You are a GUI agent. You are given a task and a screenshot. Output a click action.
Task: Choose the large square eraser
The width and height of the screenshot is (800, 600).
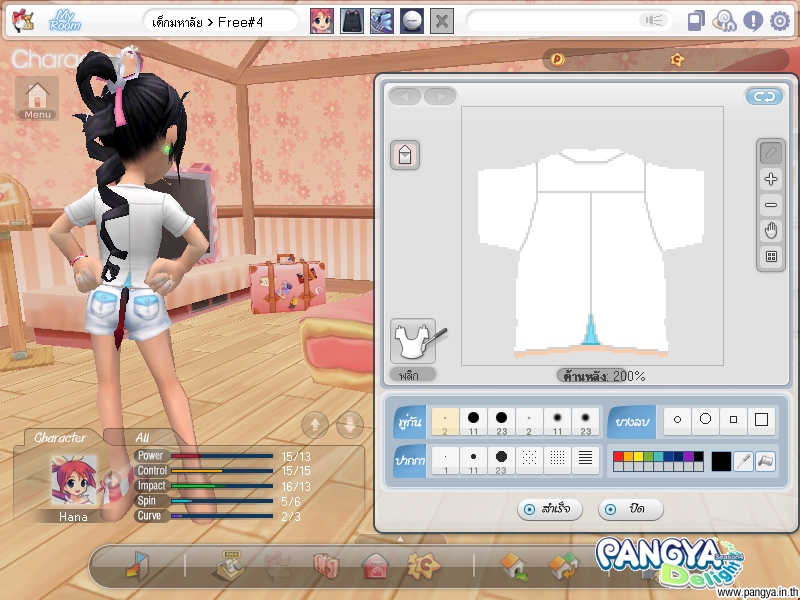click(761, 420)
